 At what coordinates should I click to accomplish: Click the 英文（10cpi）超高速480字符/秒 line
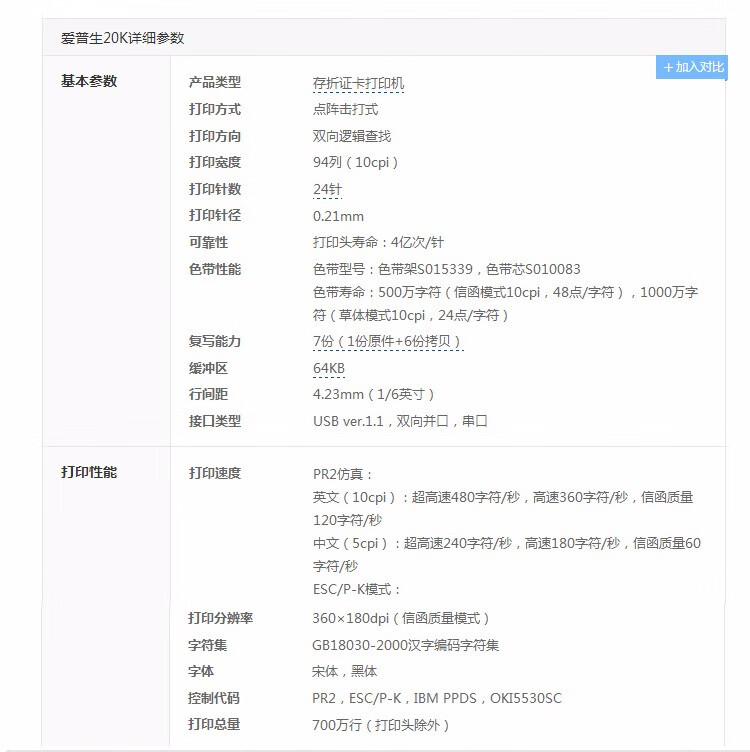503,509
